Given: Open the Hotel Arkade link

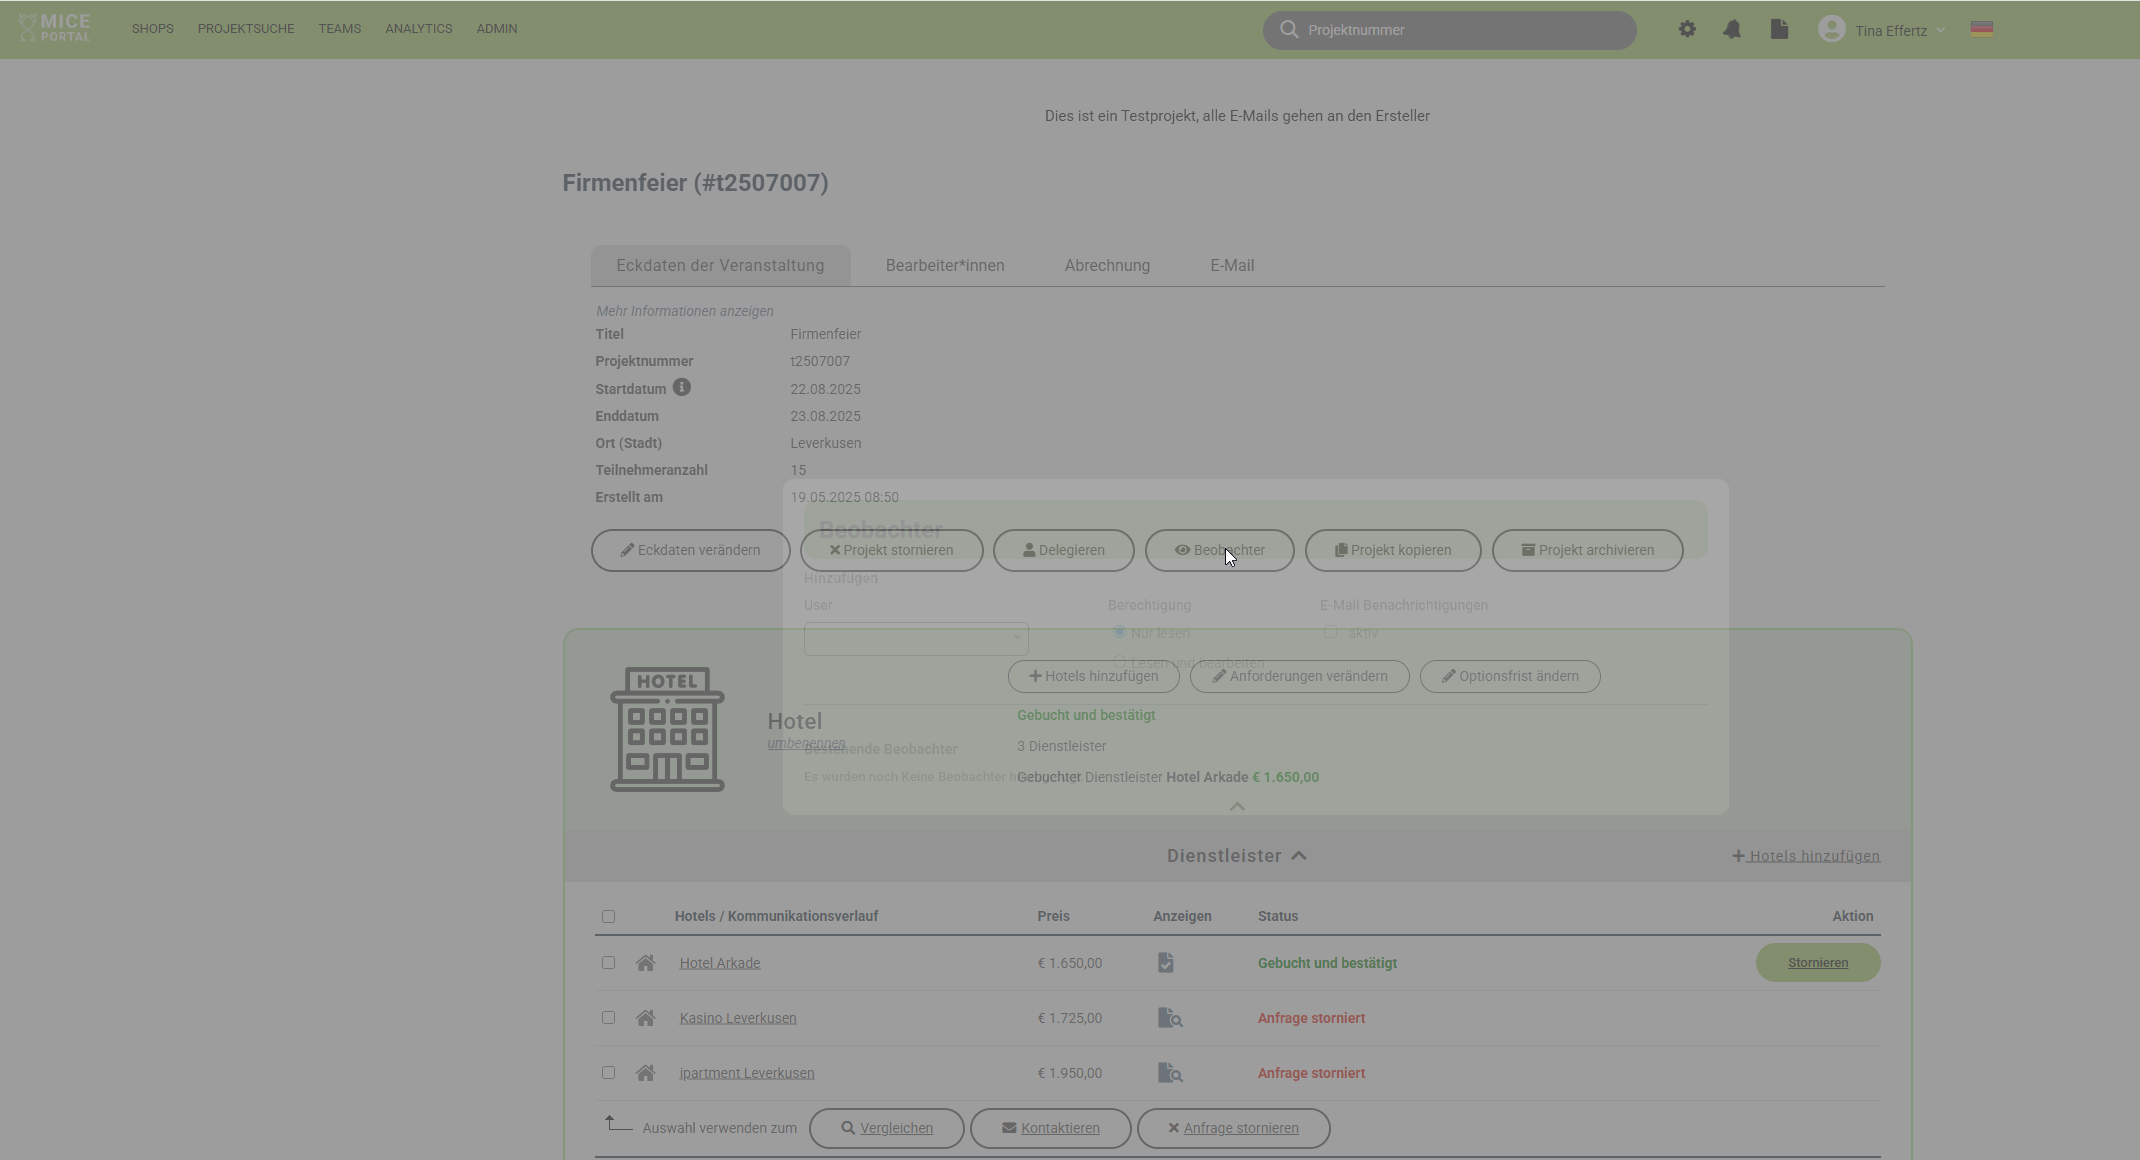Looking at the screenshot, I should (x=719, y=963).
